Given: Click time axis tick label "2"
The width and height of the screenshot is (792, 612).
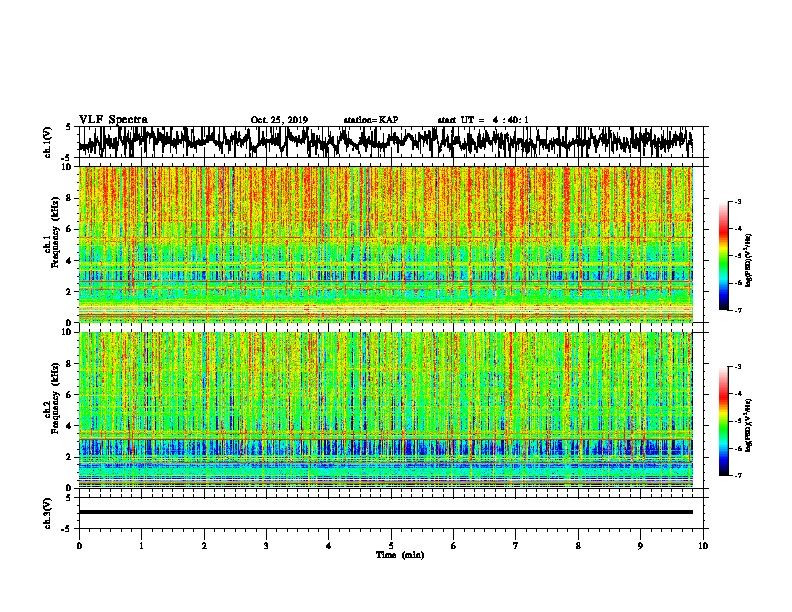Looking at the screenshot, I should pyautogui.click(x=204, y=545).
